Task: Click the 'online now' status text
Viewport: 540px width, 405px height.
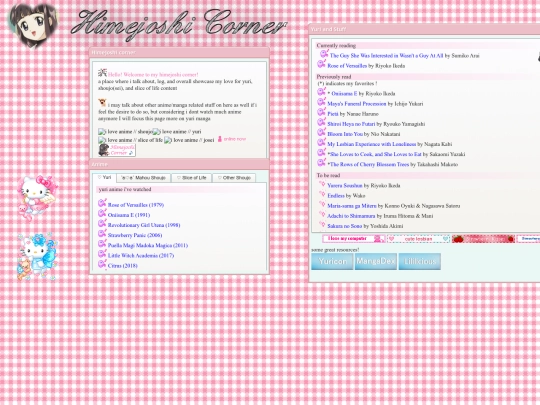Action: pyautogui.click(x=235, y=139)
